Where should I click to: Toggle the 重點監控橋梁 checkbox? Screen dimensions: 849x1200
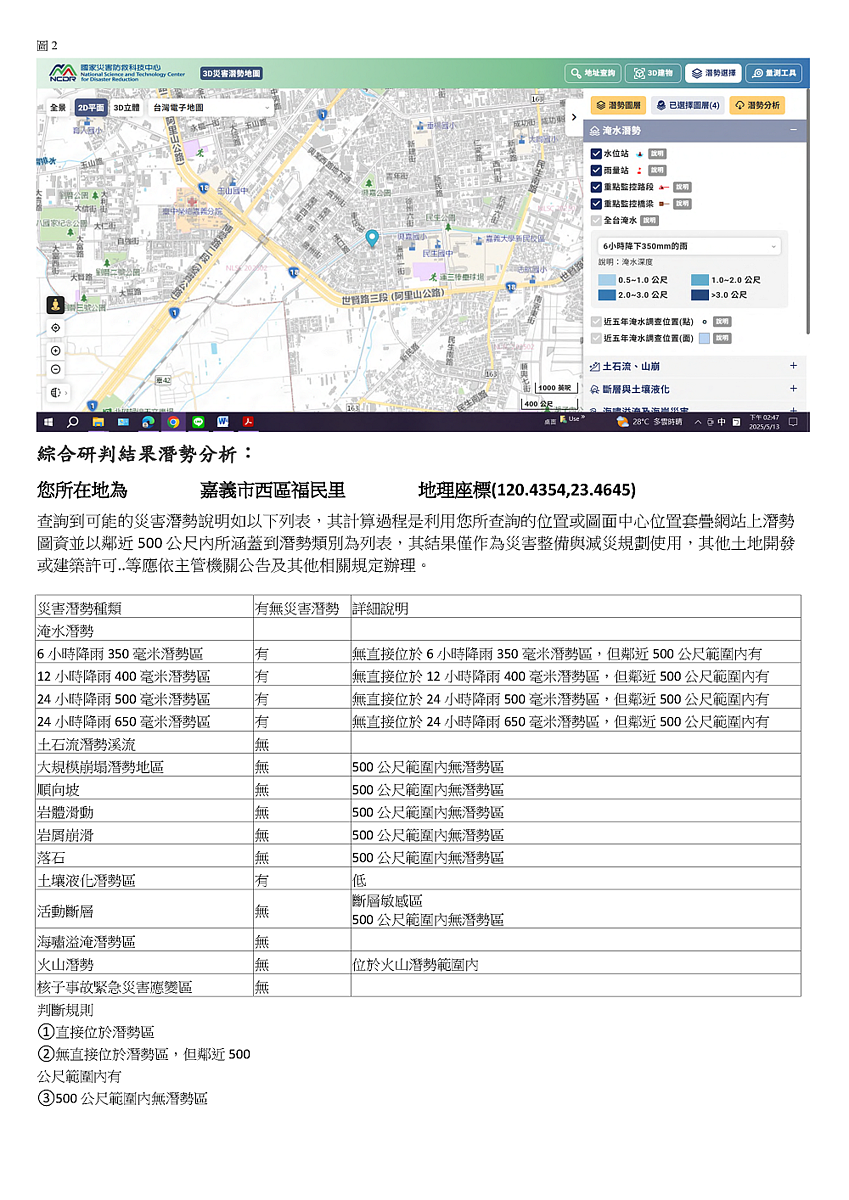596,203
